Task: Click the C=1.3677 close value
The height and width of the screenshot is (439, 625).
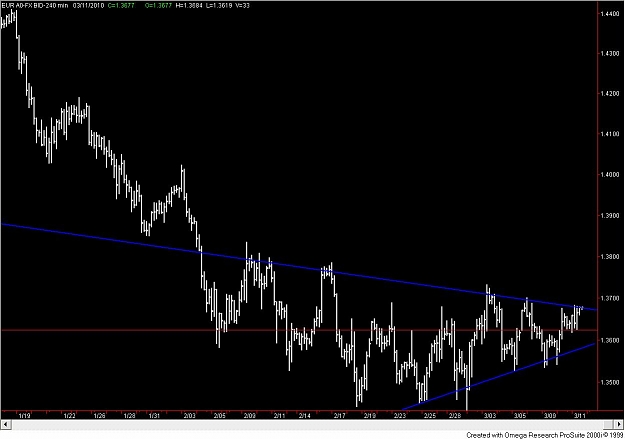Action: coord(121,6)
